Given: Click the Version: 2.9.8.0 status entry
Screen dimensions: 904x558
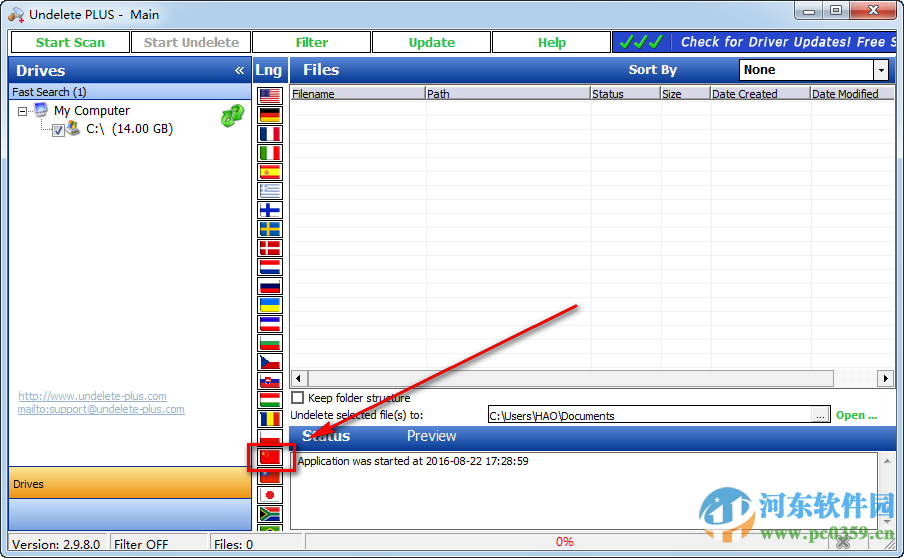Looking at the screenshot, I should pos(58,544).
